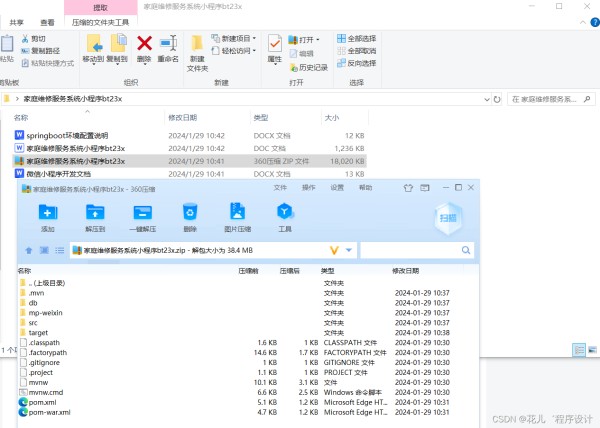Click the orange V icon in 360压缩 path bar
The image size is (600, 428).
(334, 250)
